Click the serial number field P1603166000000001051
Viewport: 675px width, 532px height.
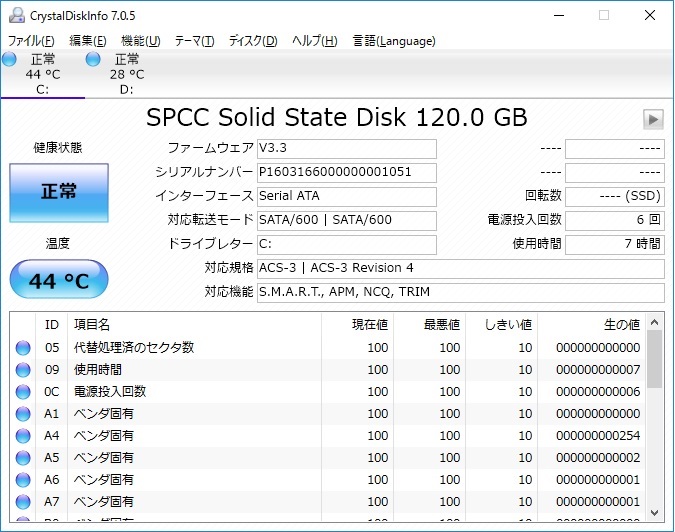pos(347,173)
